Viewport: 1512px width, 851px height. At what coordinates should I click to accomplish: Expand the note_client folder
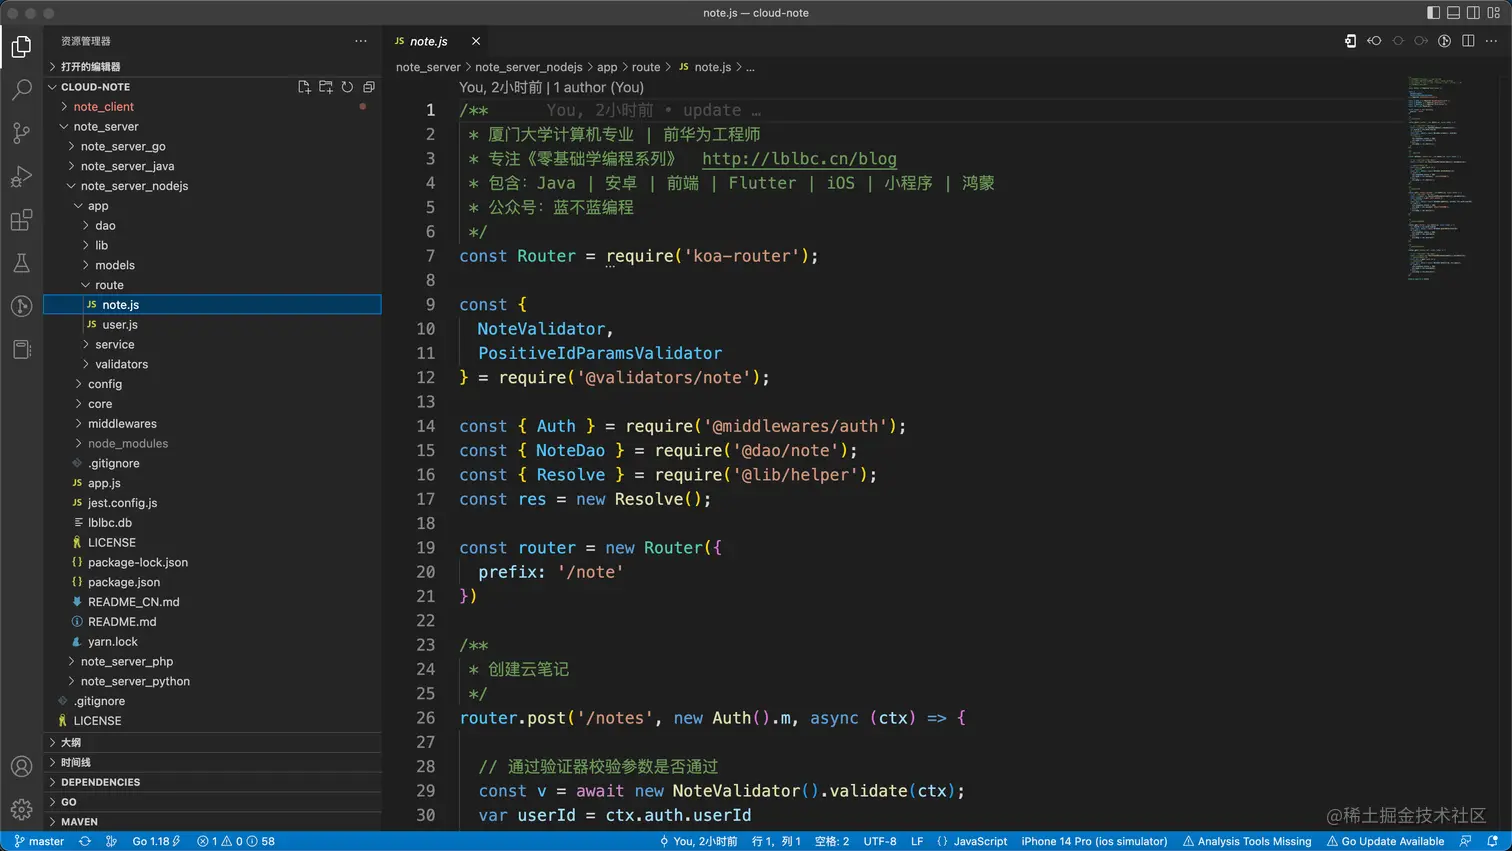click(212, 107)
